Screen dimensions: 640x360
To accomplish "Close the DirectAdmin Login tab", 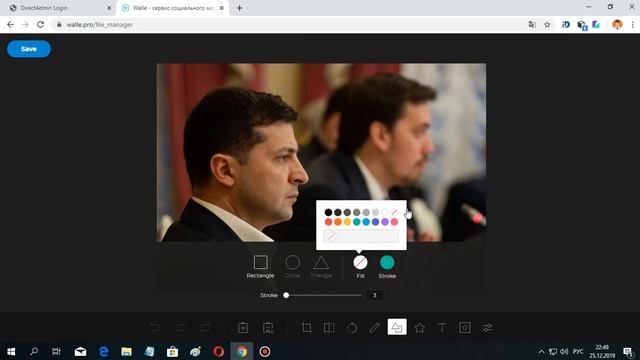I will click(109, 8).
